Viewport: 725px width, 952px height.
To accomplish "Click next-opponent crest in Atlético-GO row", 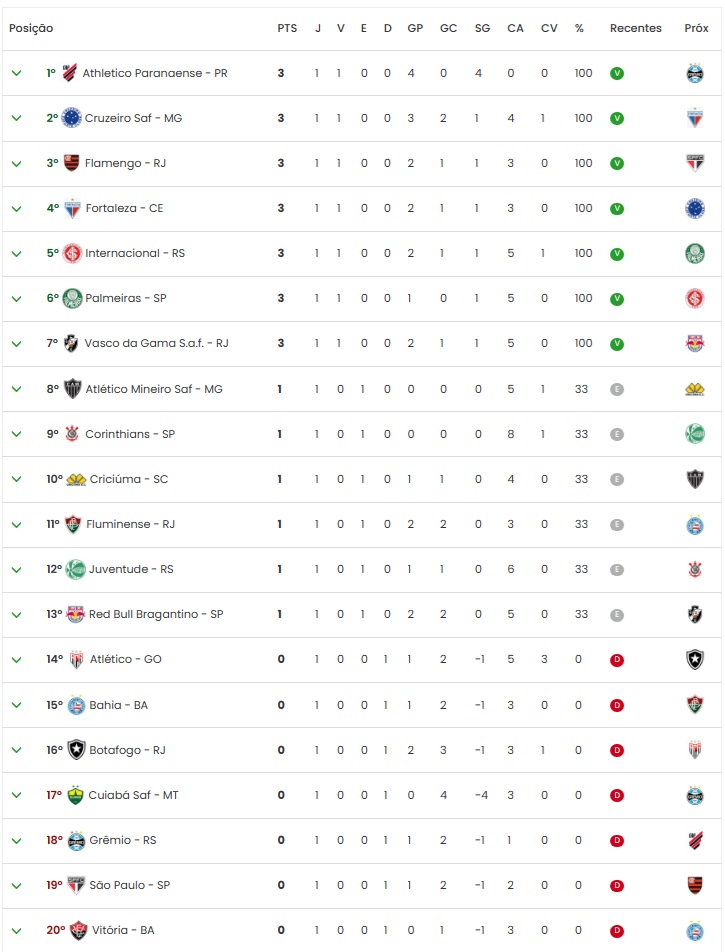I will point(695,660).
